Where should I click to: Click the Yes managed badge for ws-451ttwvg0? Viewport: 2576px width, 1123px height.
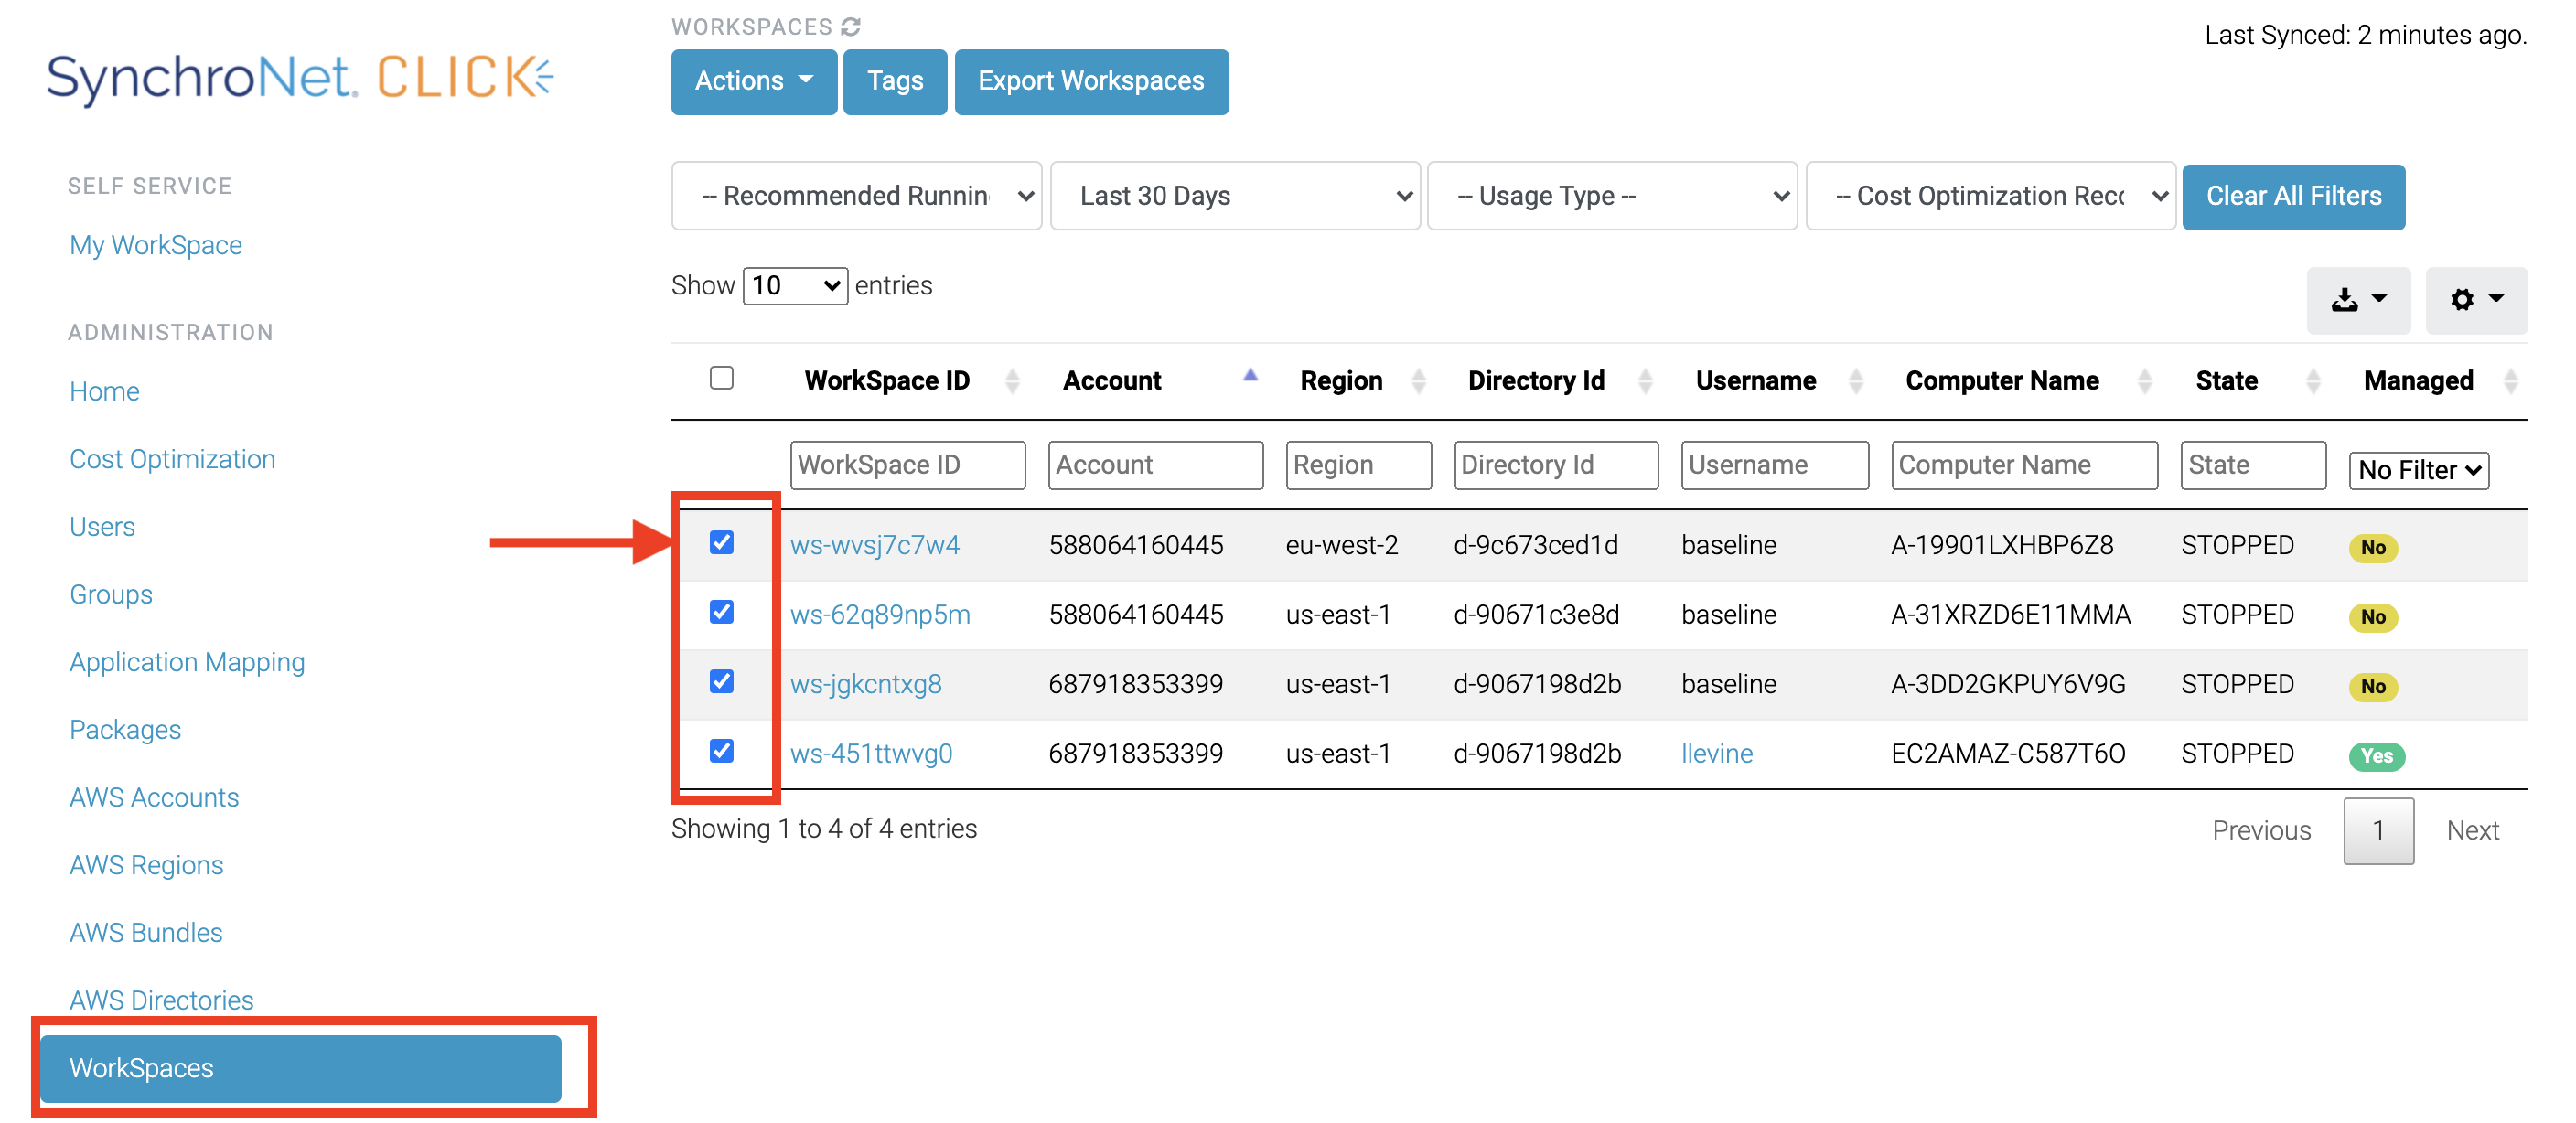2377,756
